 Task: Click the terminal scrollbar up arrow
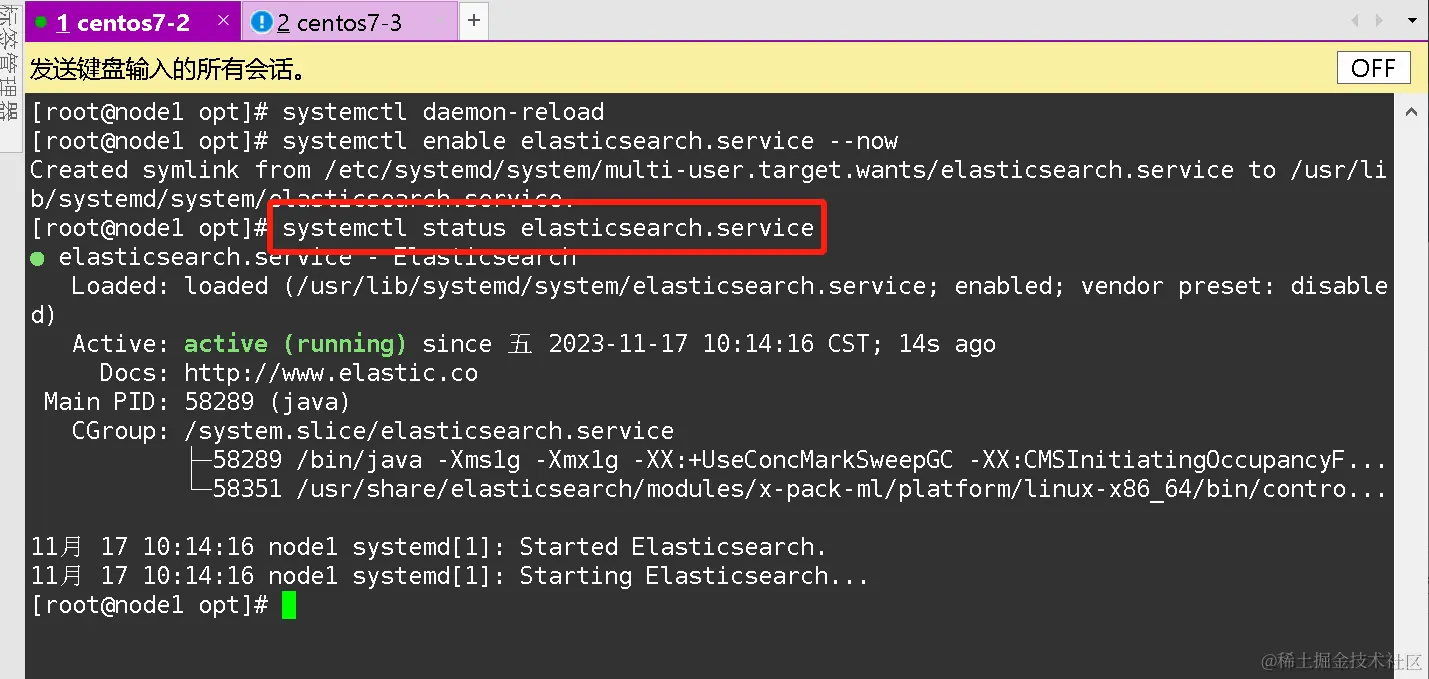[1411, 111]
